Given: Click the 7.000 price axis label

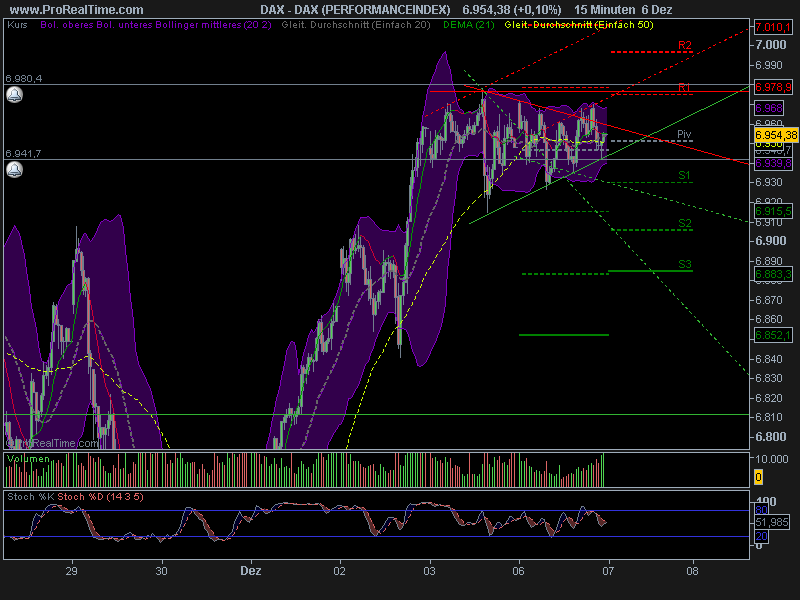Looking at the screenshot, I should (771, 45).
